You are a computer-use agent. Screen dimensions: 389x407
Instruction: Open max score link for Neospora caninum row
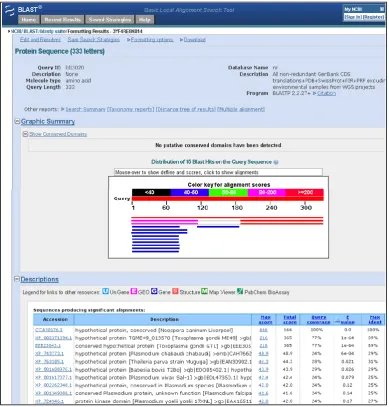coord(264,330)
